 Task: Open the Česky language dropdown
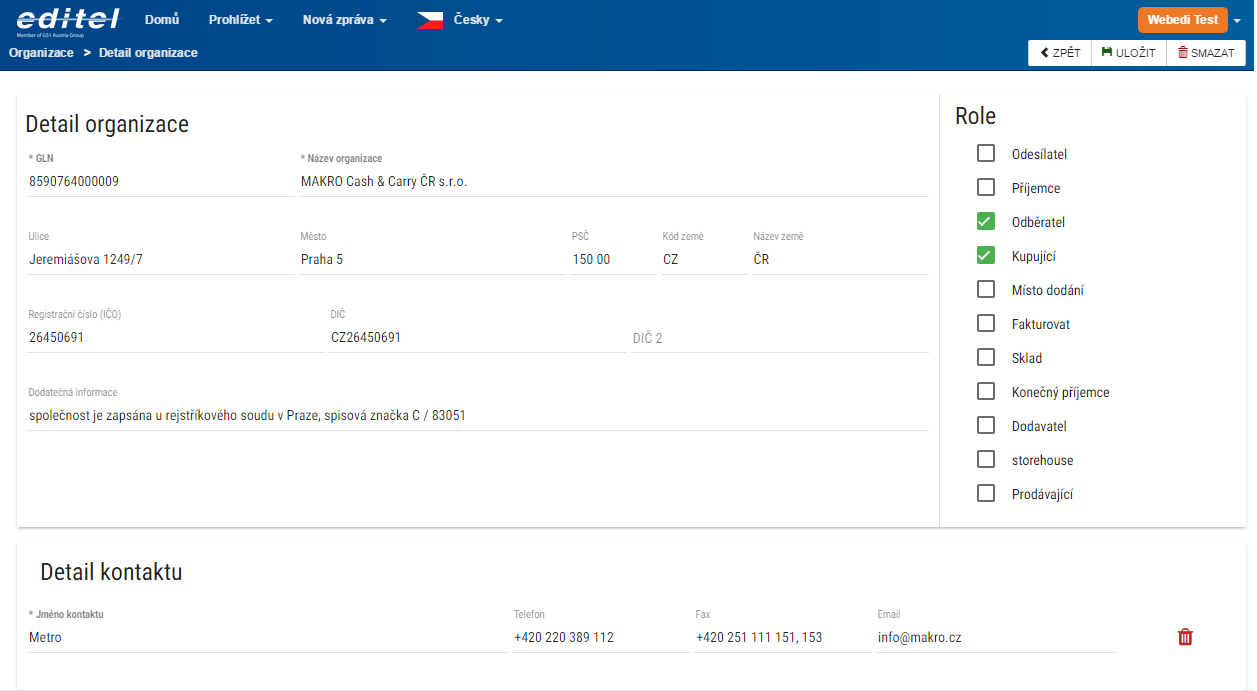[x=478, y=20]
